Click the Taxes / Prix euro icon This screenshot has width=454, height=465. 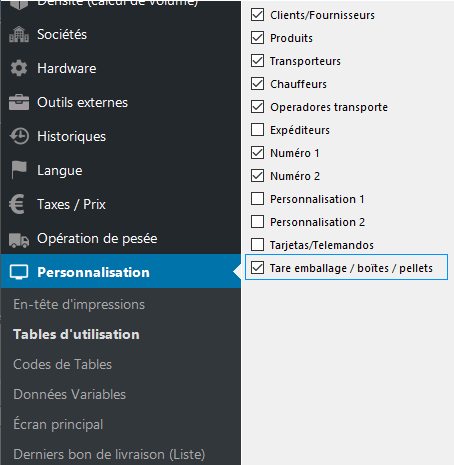[17, 204]
